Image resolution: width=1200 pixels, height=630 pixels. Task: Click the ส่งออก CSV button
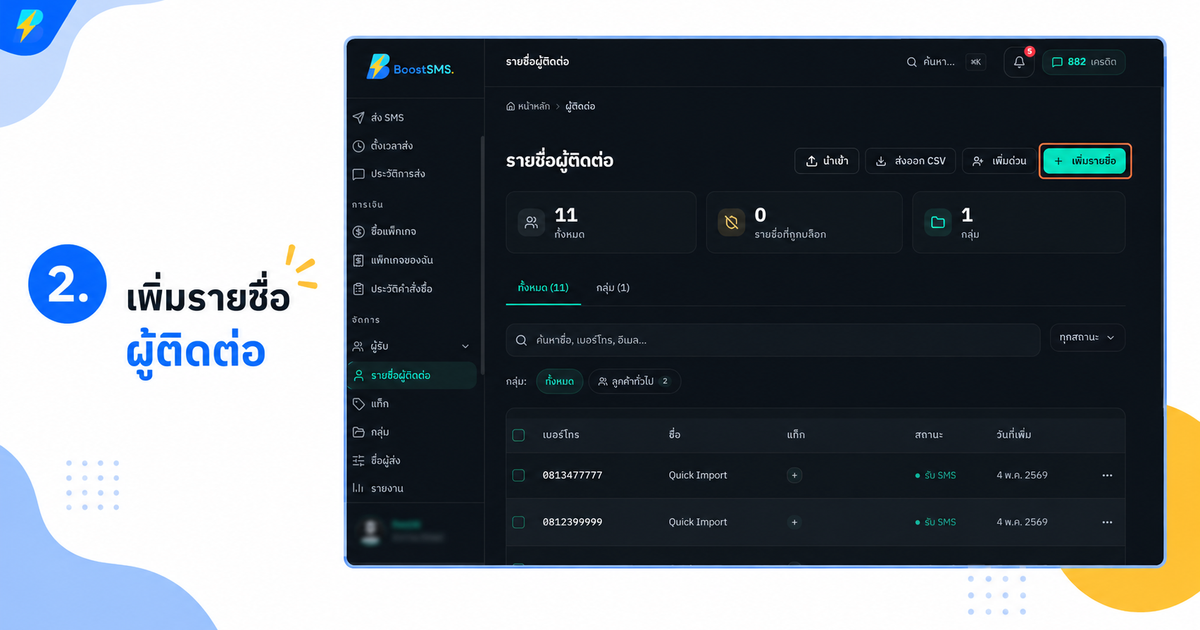pyautogui.click(x=910, y=161)
